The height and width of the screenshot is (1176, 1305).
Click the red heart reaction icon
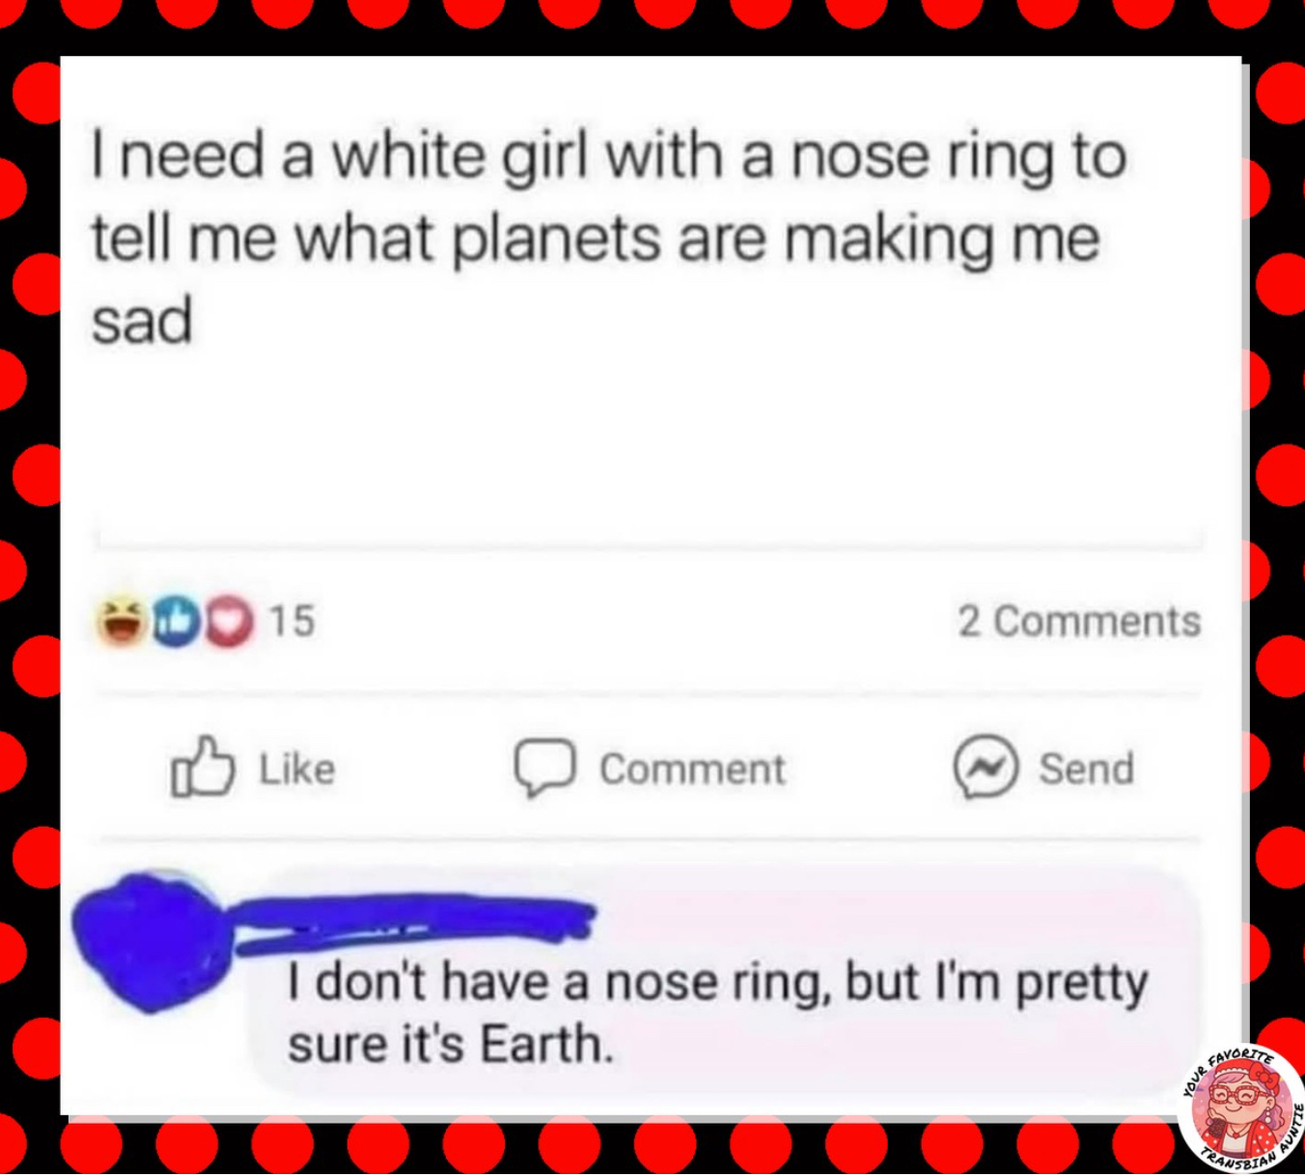click(229, 621)
